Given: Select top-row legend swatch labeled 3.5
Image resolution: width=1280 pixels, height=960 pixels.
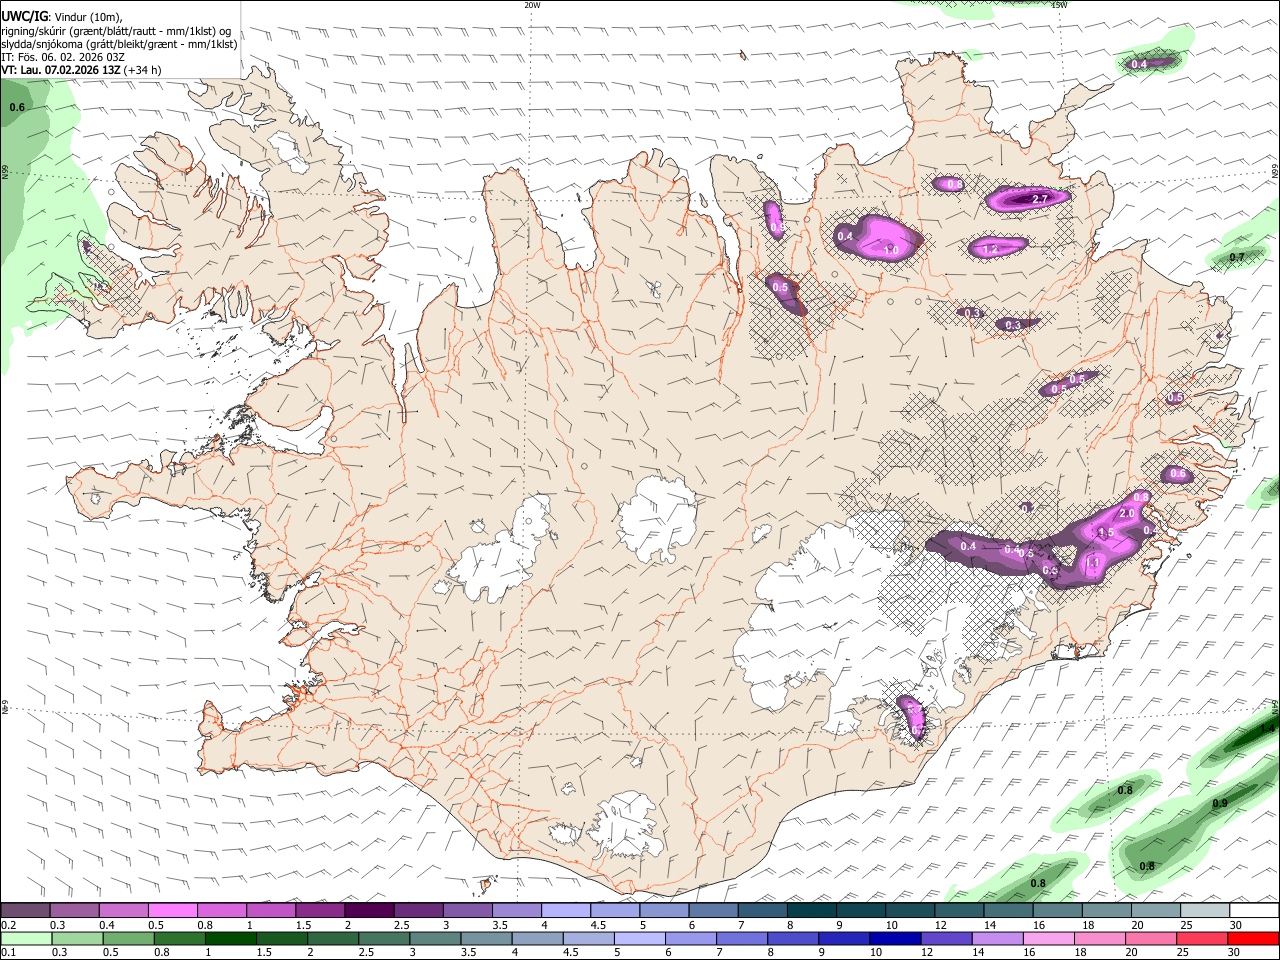Looking at the screenshot, I should 517,911.
